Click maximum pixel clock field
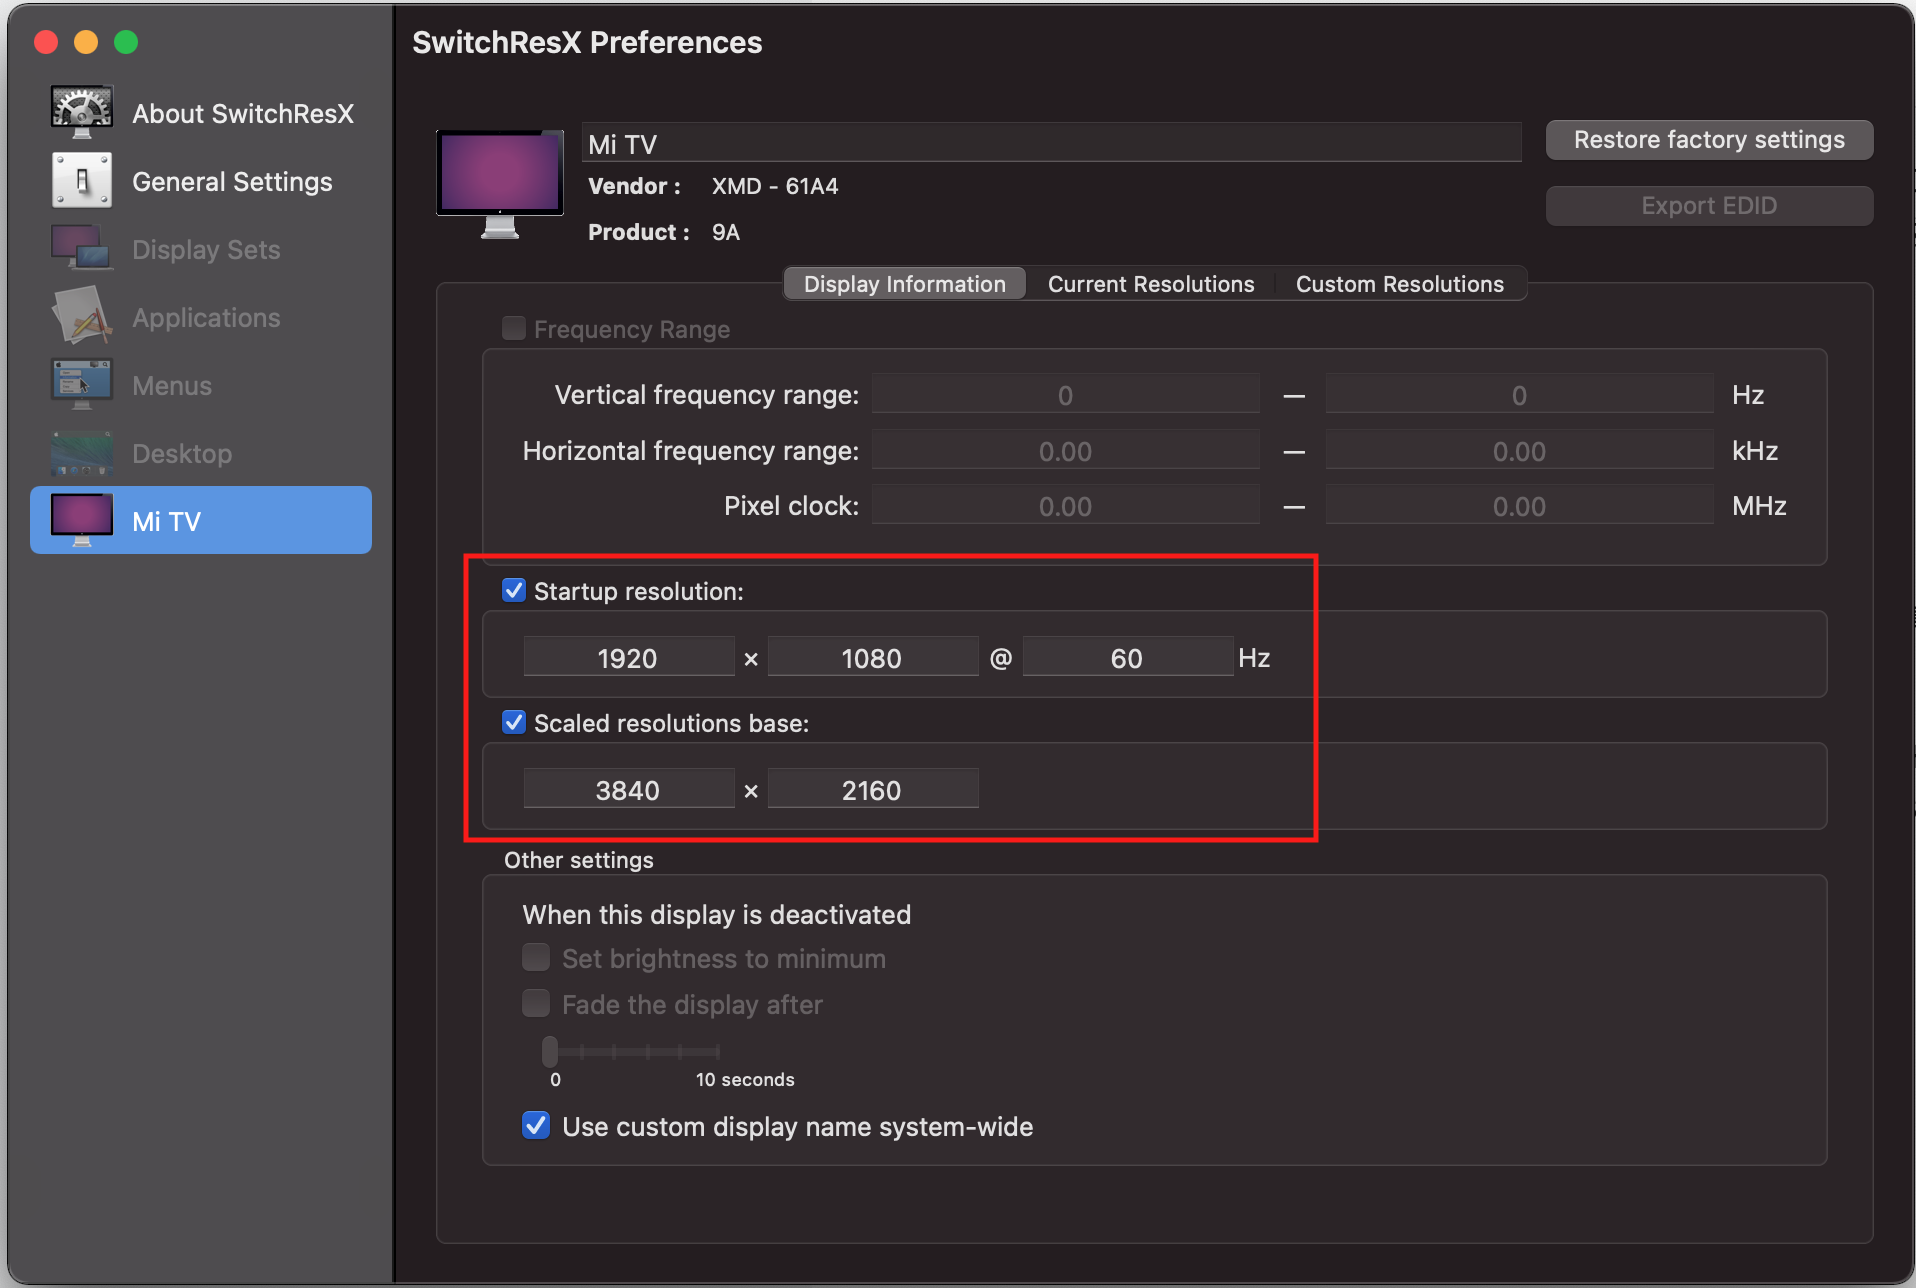 1519,505
